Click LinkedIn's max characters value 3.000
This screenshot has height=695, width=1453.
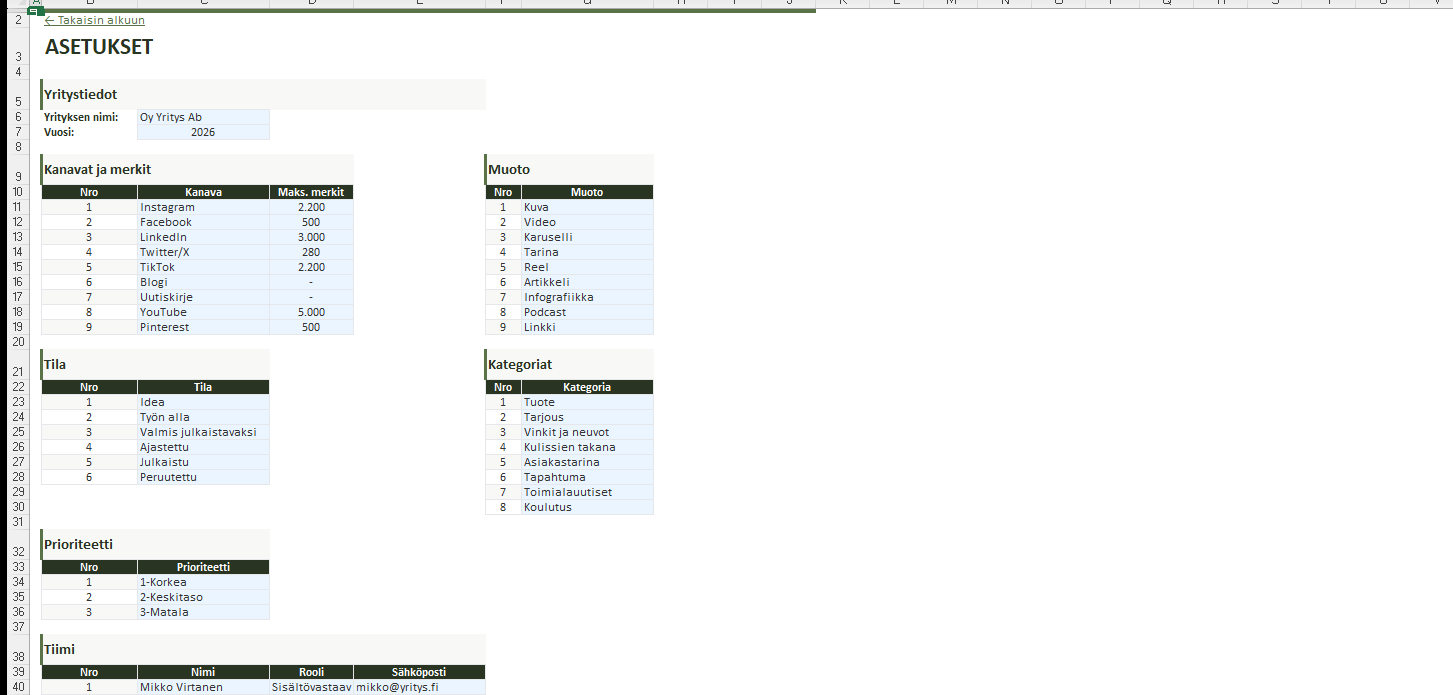(x=311, y=237)
